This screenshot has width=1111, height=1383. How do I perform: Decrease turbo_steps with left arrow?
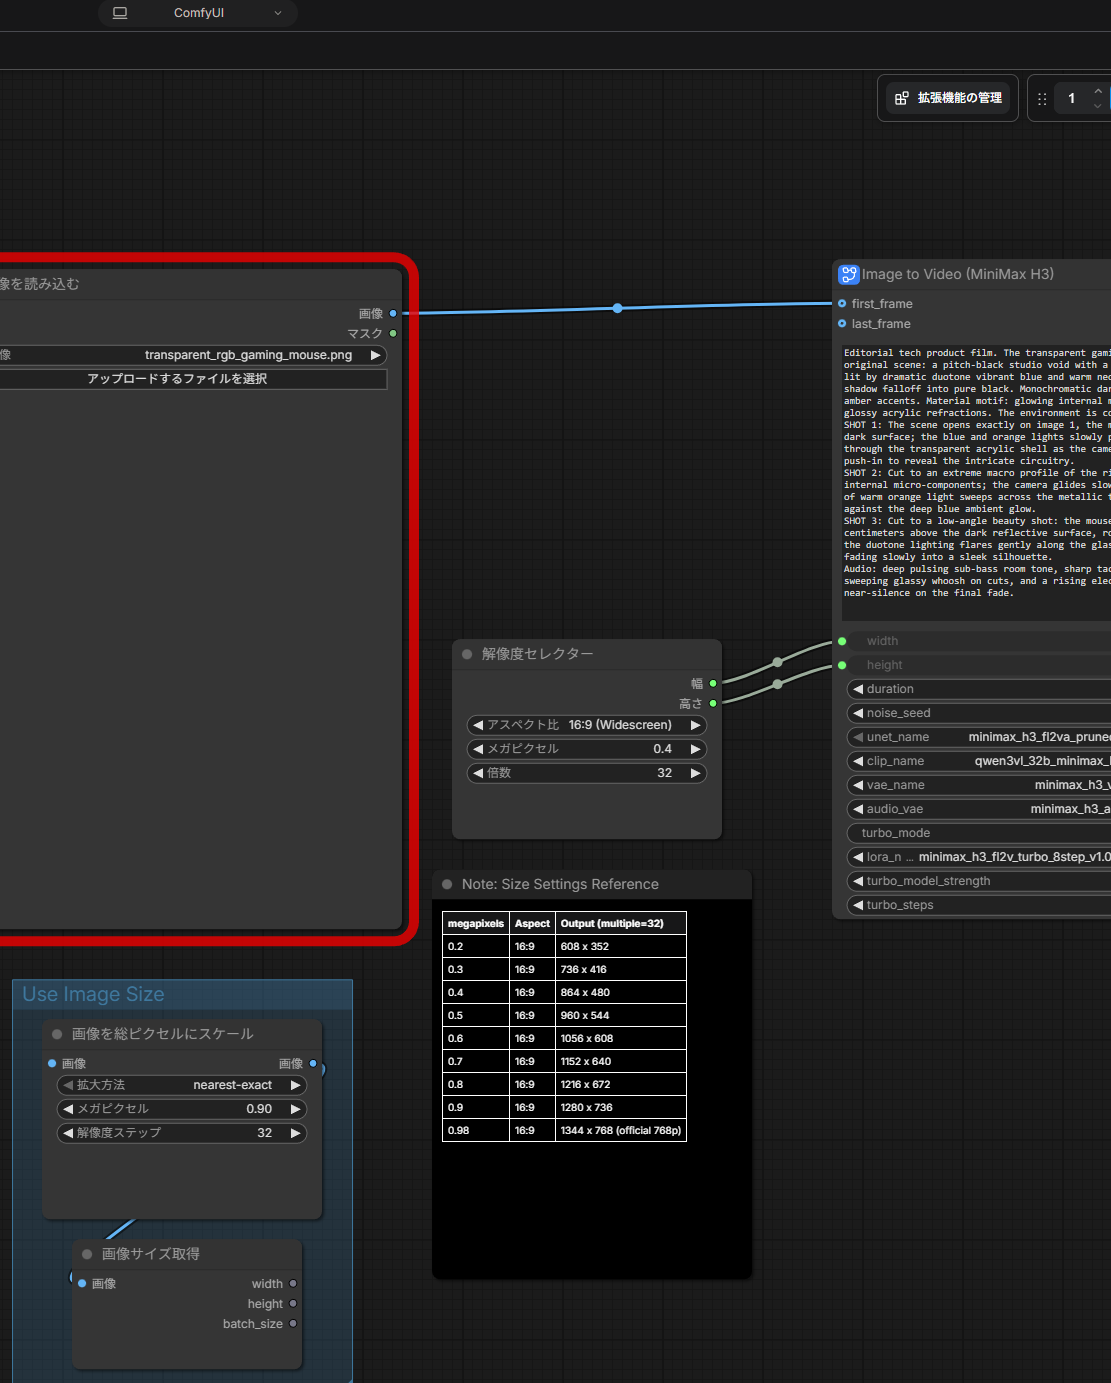pyautogui.click(x=858, y=905)
